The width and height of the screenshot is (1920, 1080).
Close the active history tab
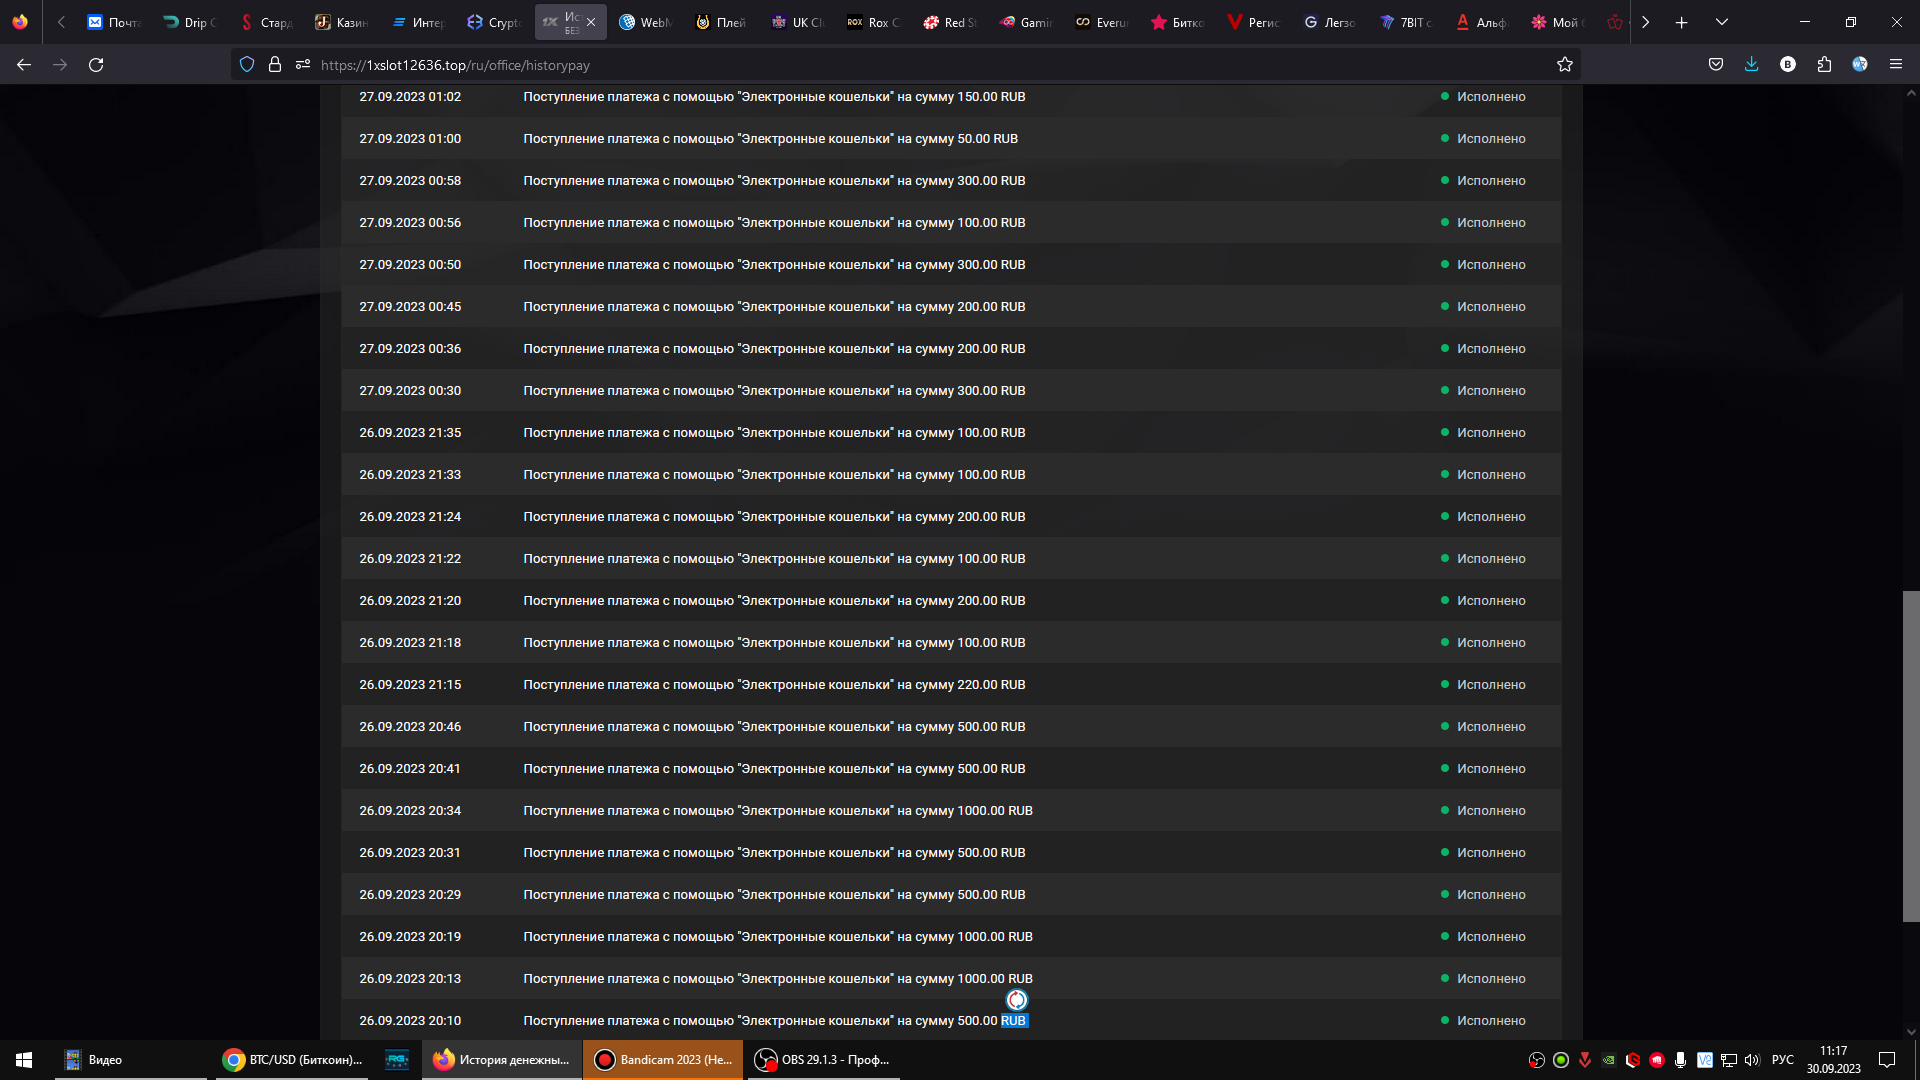591,22
